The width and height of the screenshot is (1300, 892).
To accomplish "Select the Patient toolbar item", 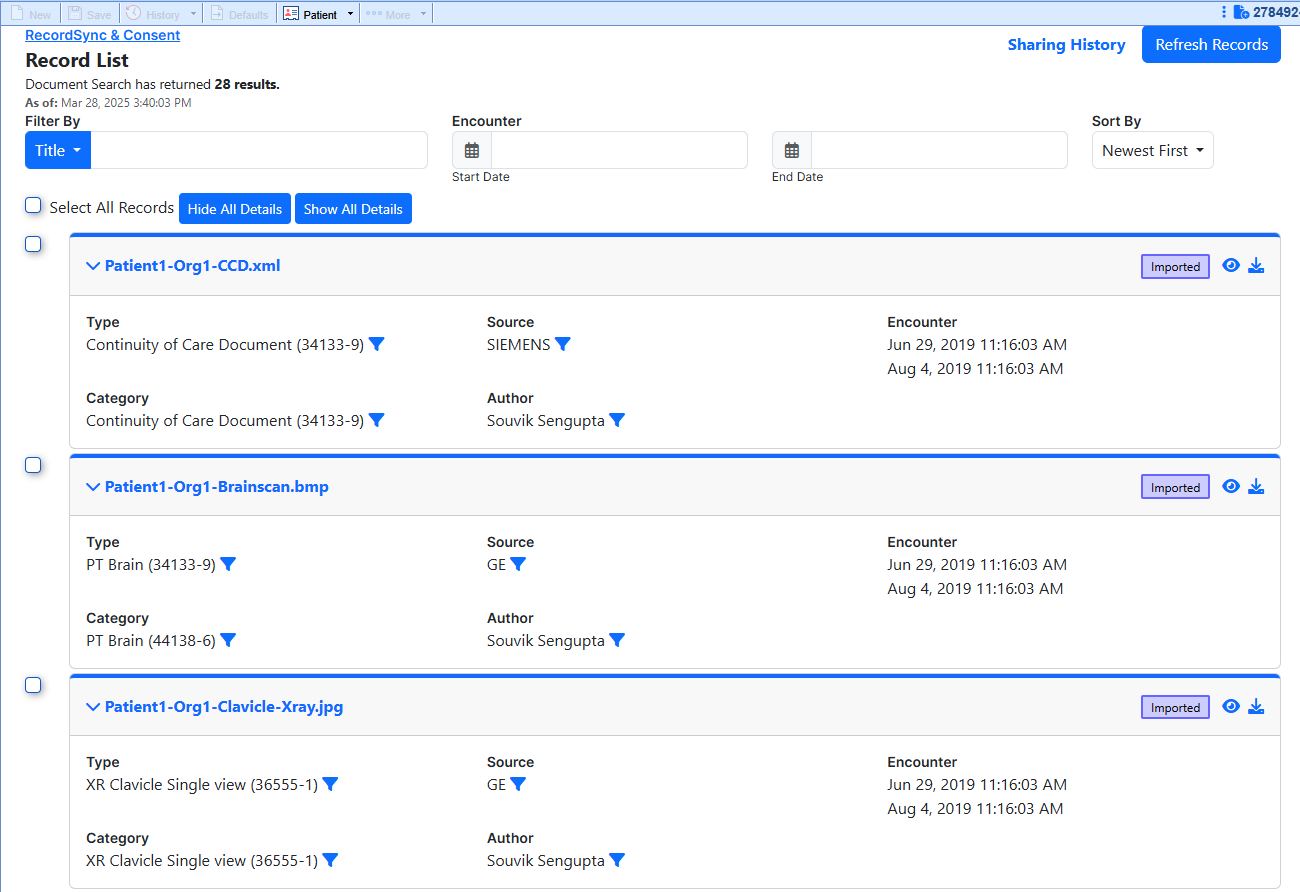I will coord(311,14).
